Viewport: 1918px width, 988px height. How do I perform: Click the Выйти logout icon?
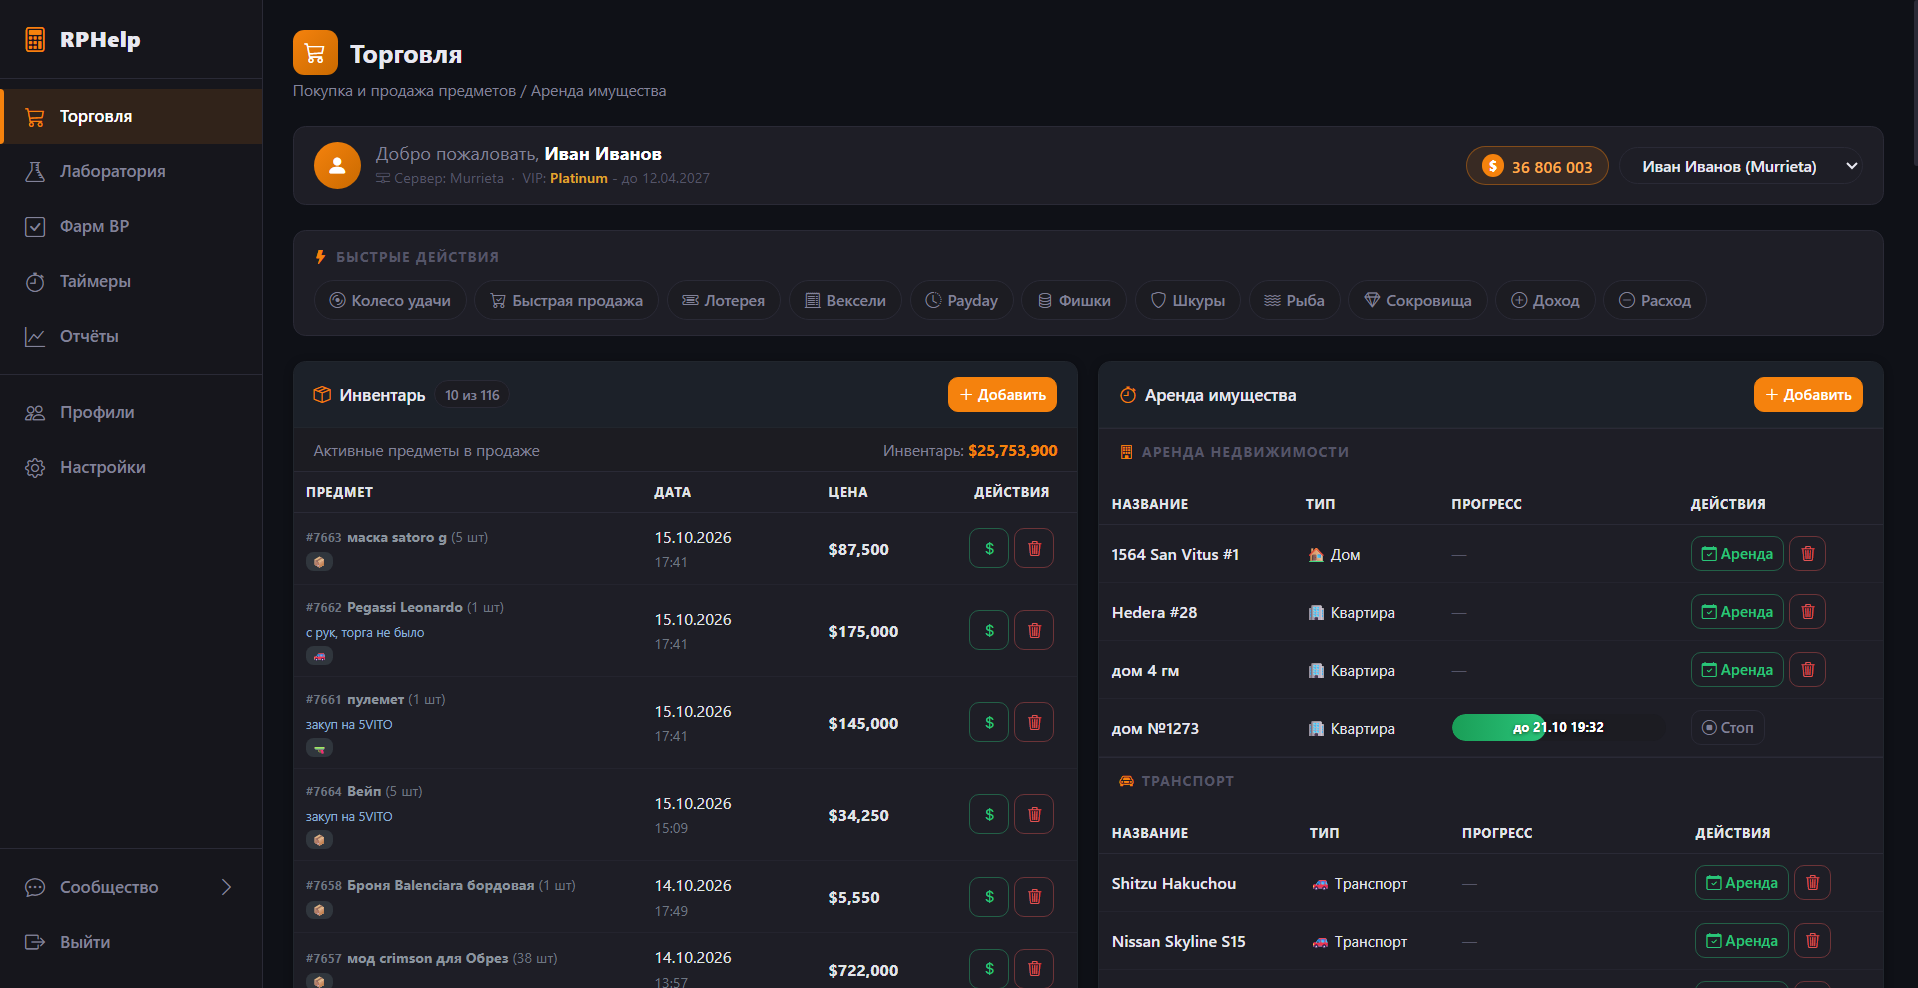[x=35, y=942]
